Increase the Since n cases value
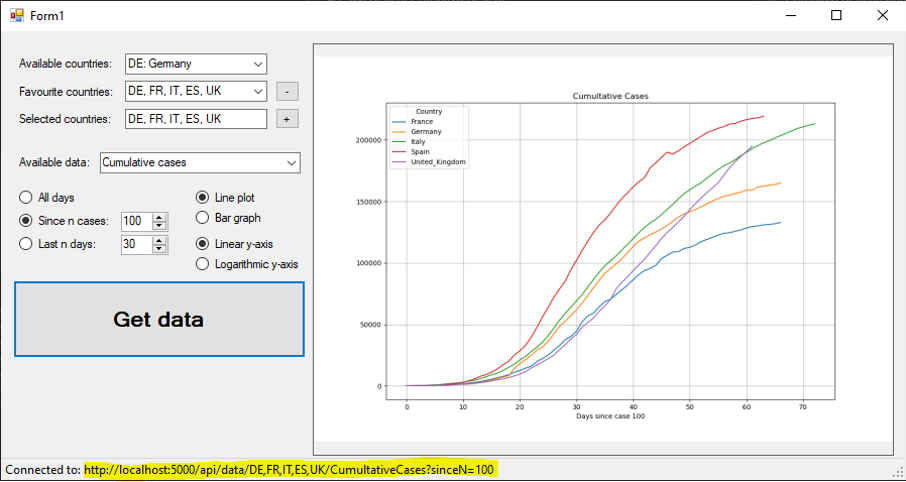906x482 pixels. pyautogui.click(x=159, y=216)
